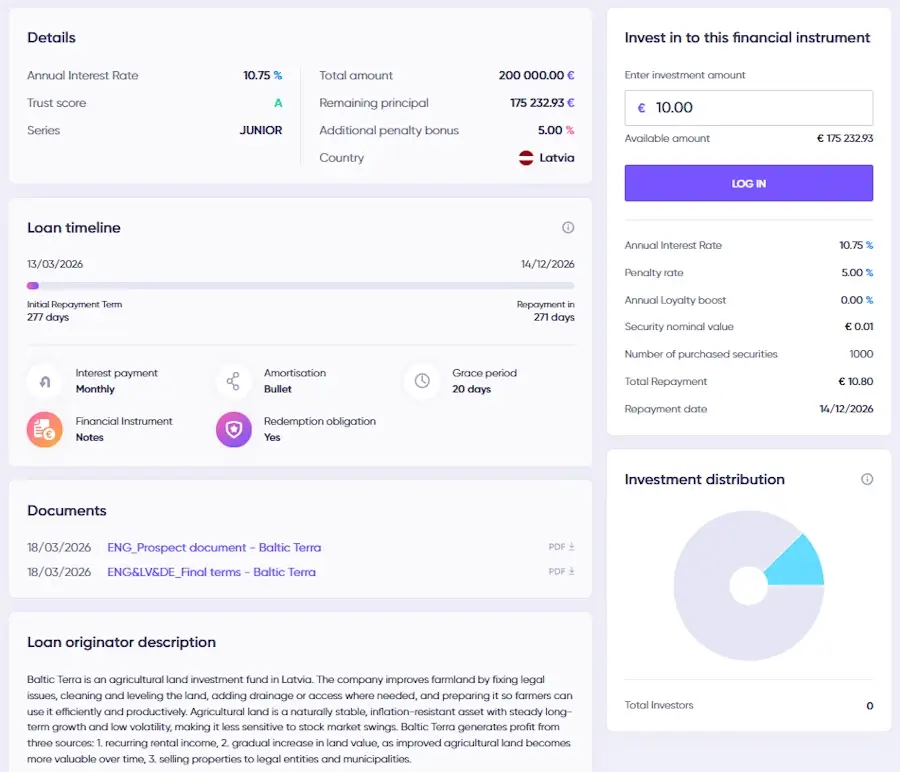
Task: Click the euro symbol in amount field
Action: click(641, 108)
